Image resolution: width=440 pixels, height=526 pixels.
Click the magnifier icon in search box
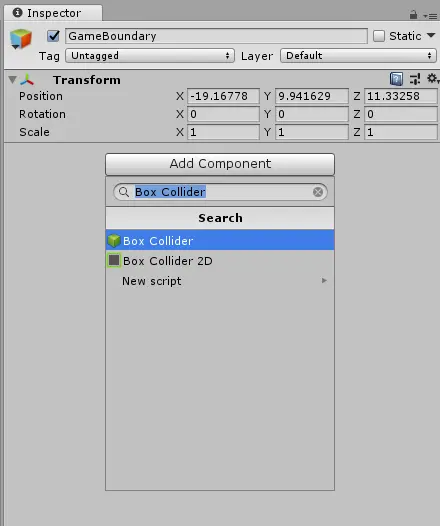[x=124, y=192]
